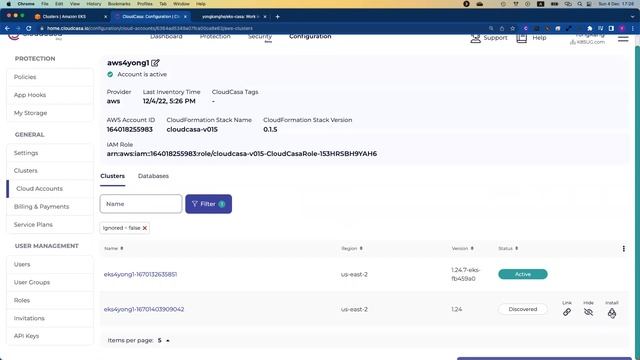Open the Dashboard top navigation item
Viewport: 640px width, 360px height.
(166, 37)
